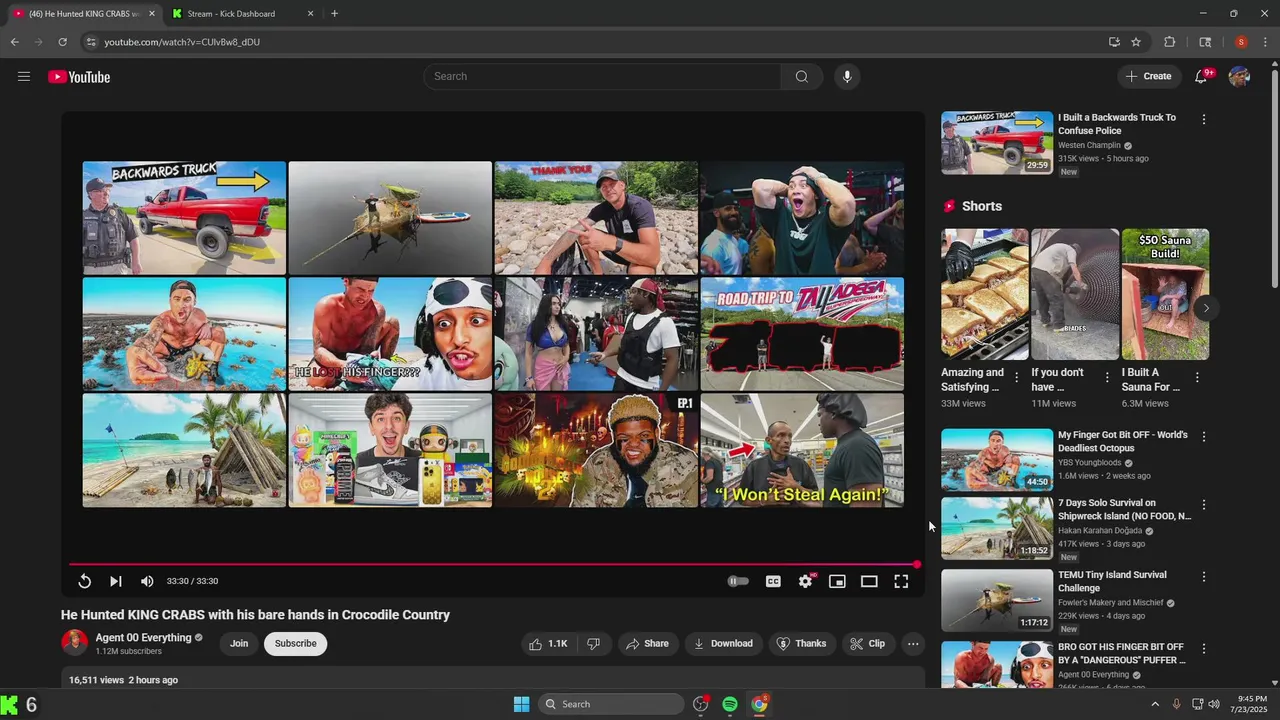The image size is (1280, 720).
Task: Open Chrome's three-dot menu
Action: pyautogui.click(x=1265, y=42)
